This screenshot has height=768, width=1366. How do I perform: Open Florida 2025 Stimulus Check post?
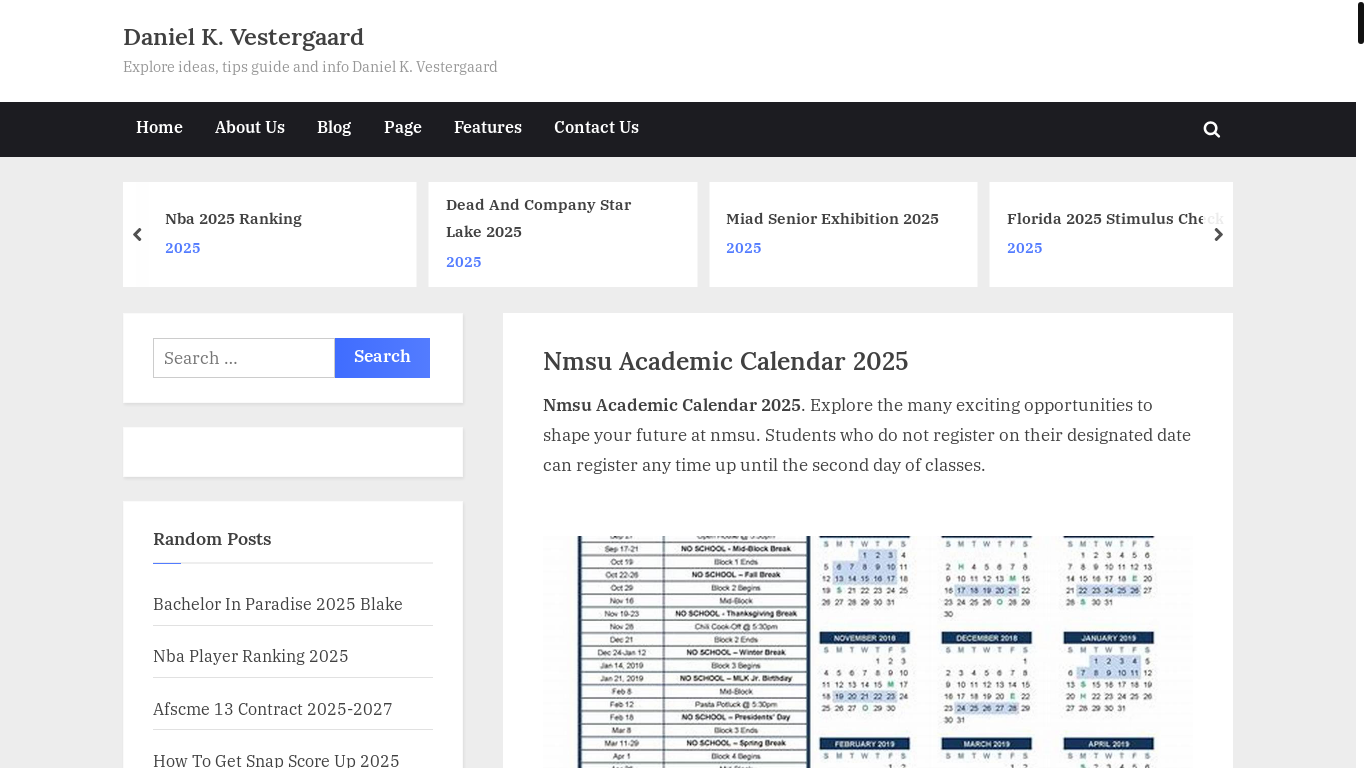(1115, 219)
